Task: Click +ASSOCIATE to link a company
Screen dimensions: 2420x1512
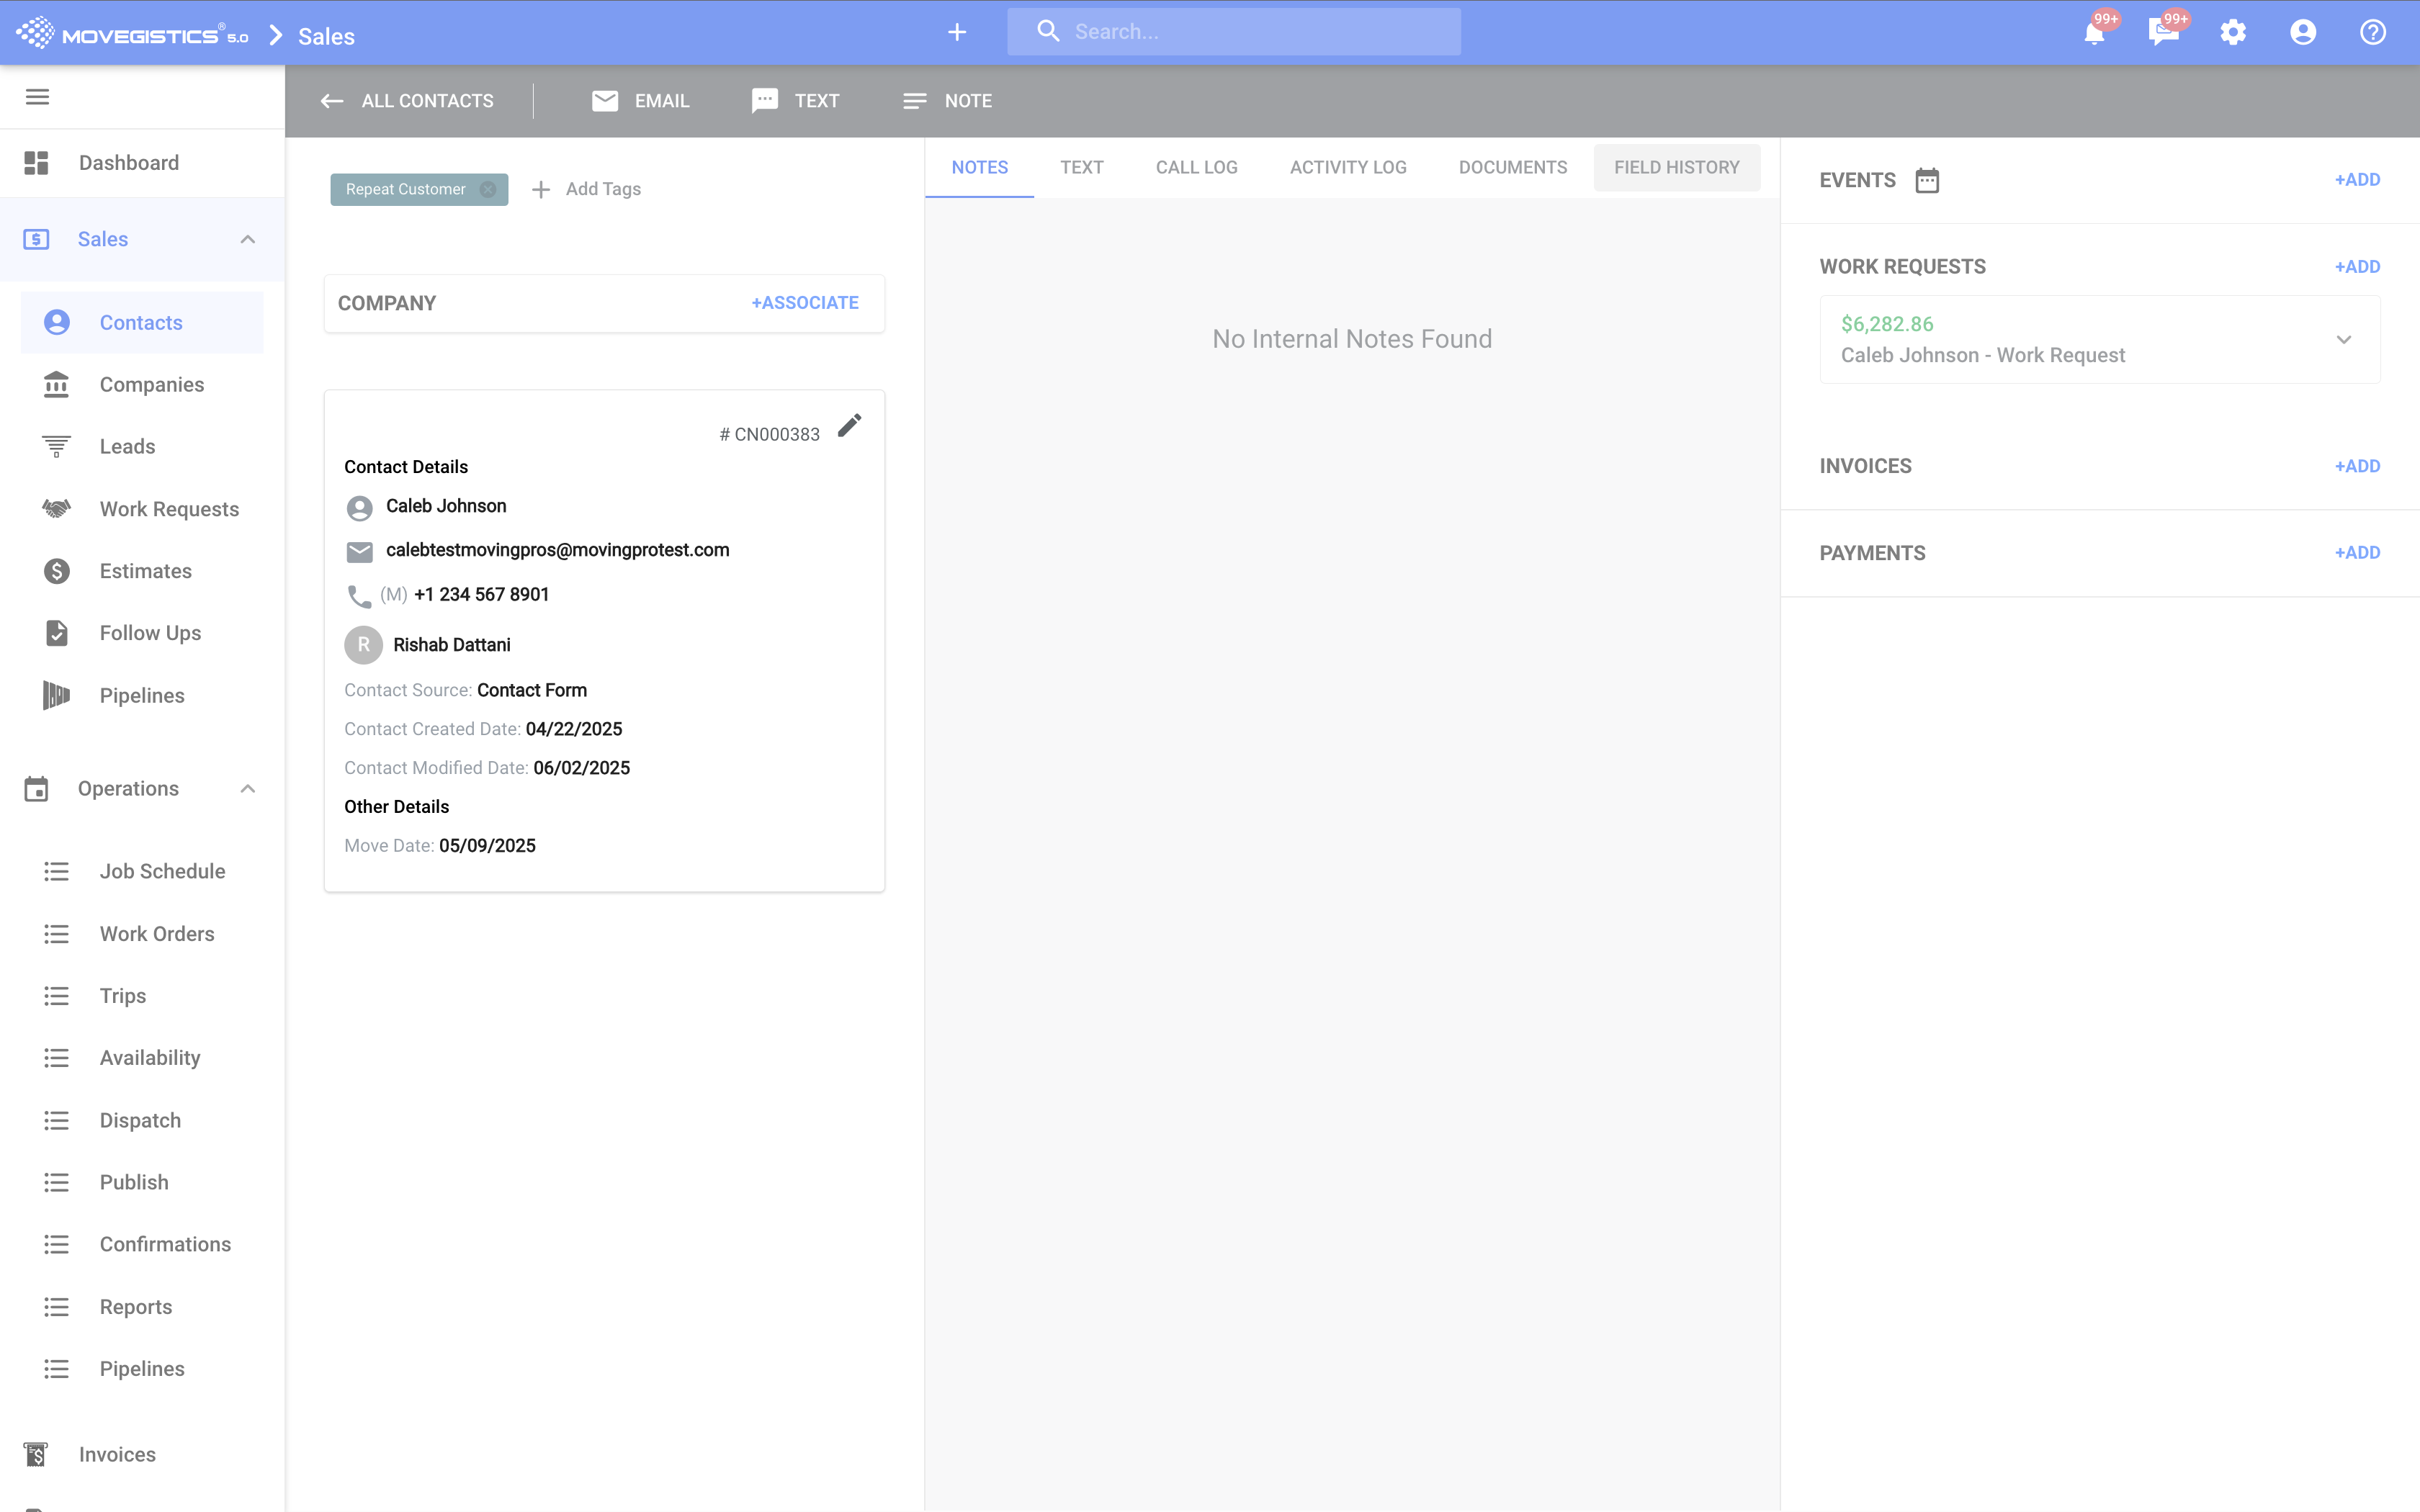Action: 804,303
